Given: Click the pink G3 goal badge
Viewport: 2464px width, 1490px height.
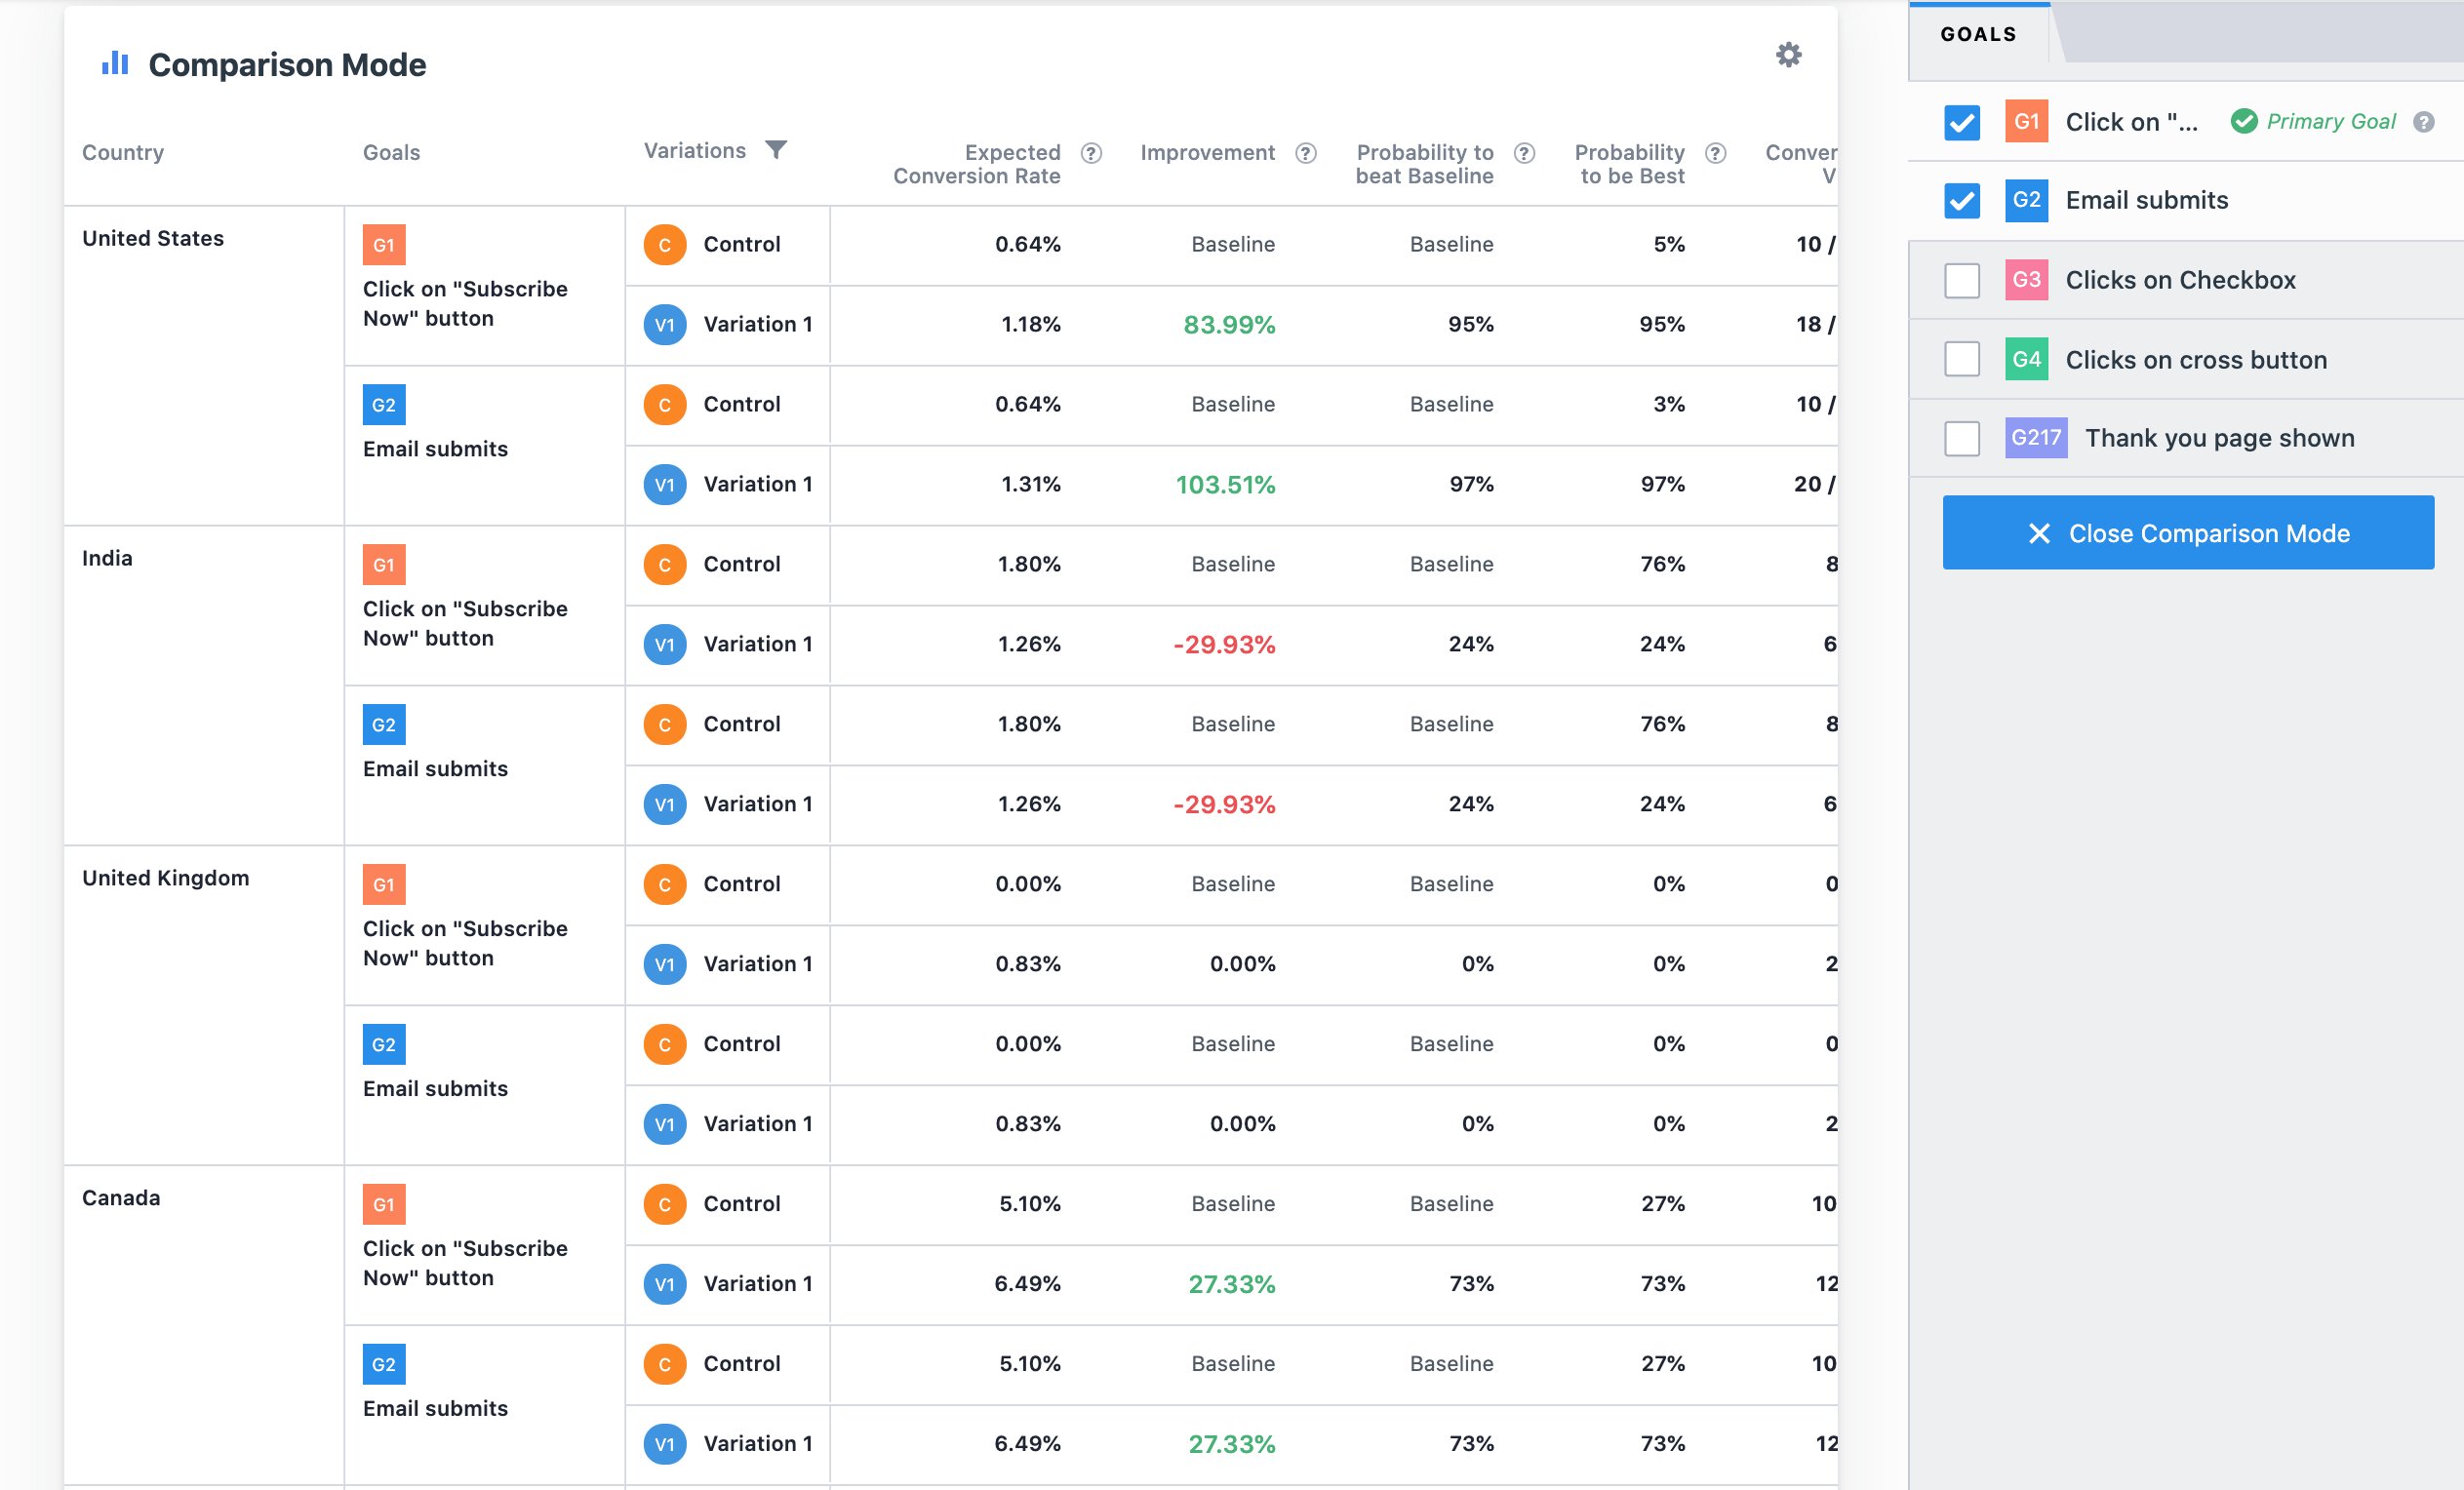Looking at the screenshot, I should click(x=2026, y=280).
